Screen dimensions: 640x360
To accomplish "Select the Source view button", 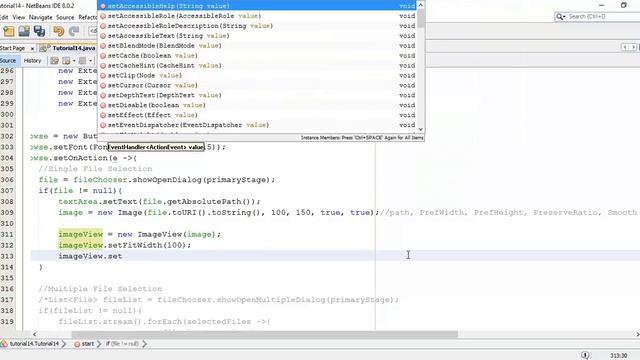I will [8, 60].
